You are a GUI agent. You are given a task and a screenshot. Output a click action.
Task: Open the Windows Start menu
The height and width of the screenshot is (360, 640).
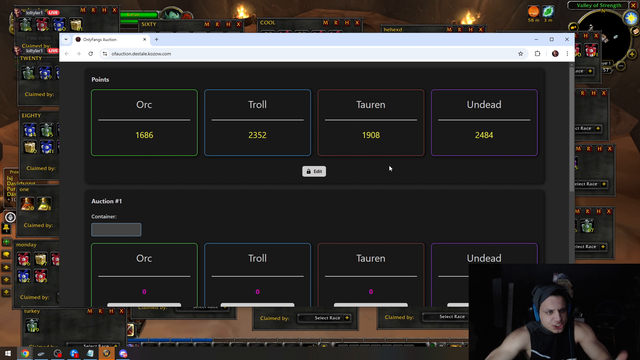(8, 353)
